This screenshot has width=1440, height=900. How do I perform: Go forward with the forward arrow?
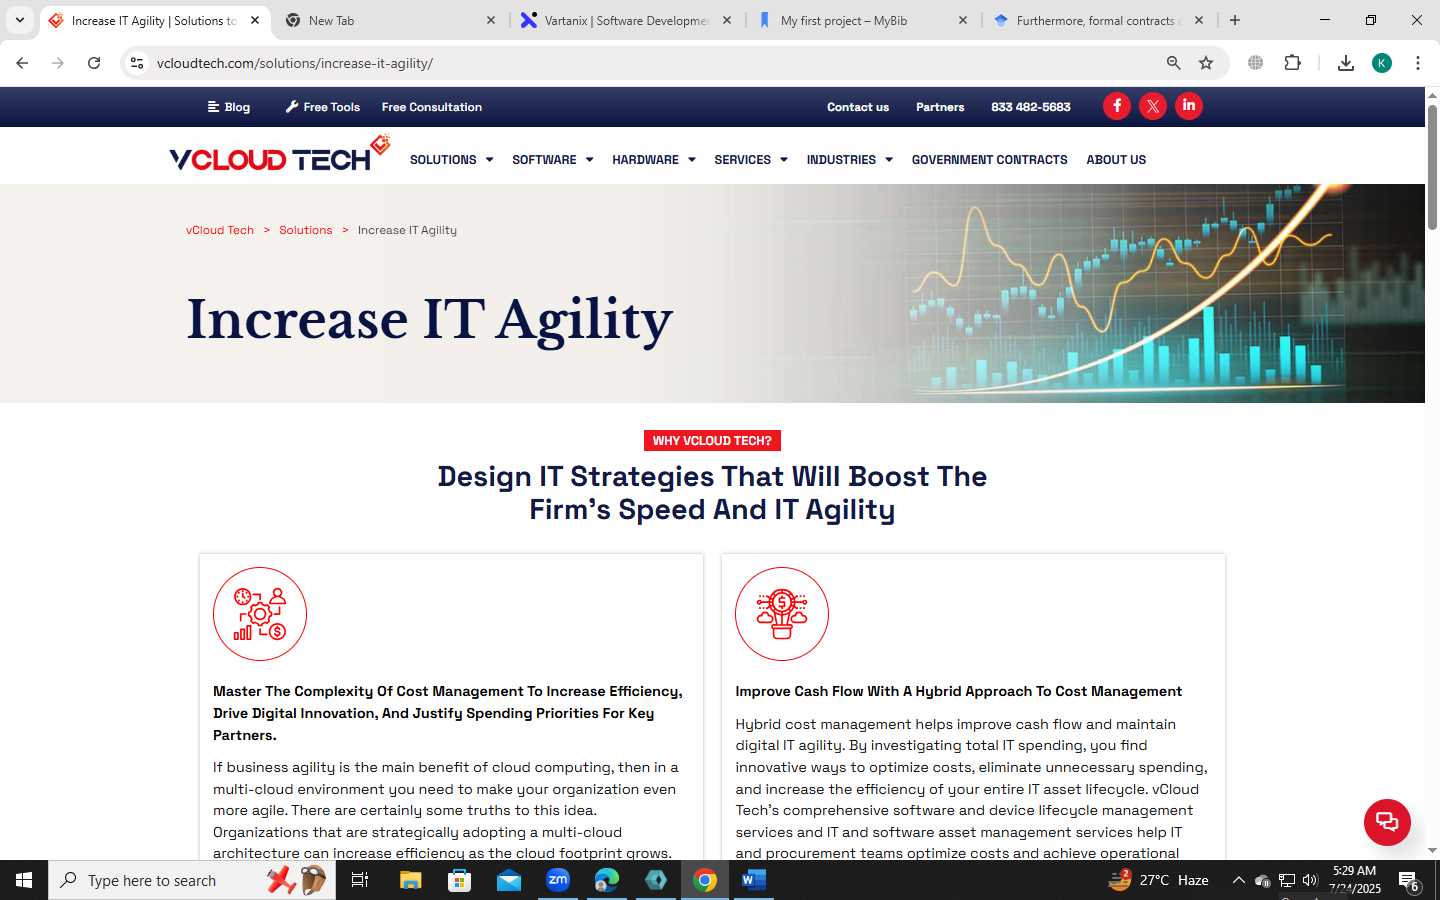click(x=58, y=63)
